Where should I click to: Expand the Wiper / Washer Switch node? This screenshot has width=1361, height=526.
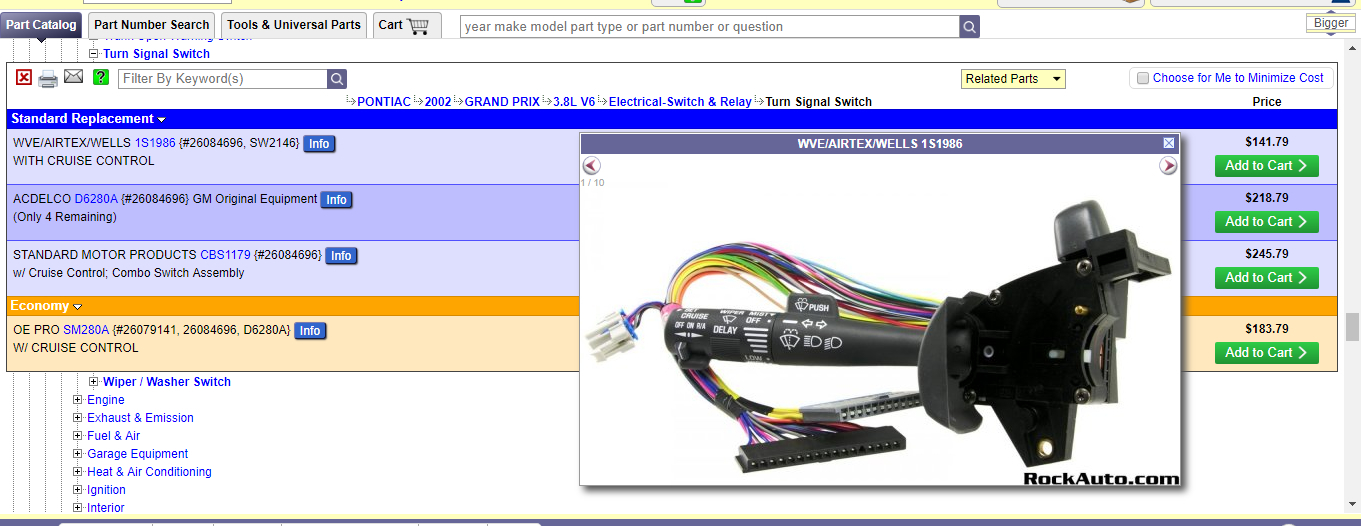coord(94,382)
